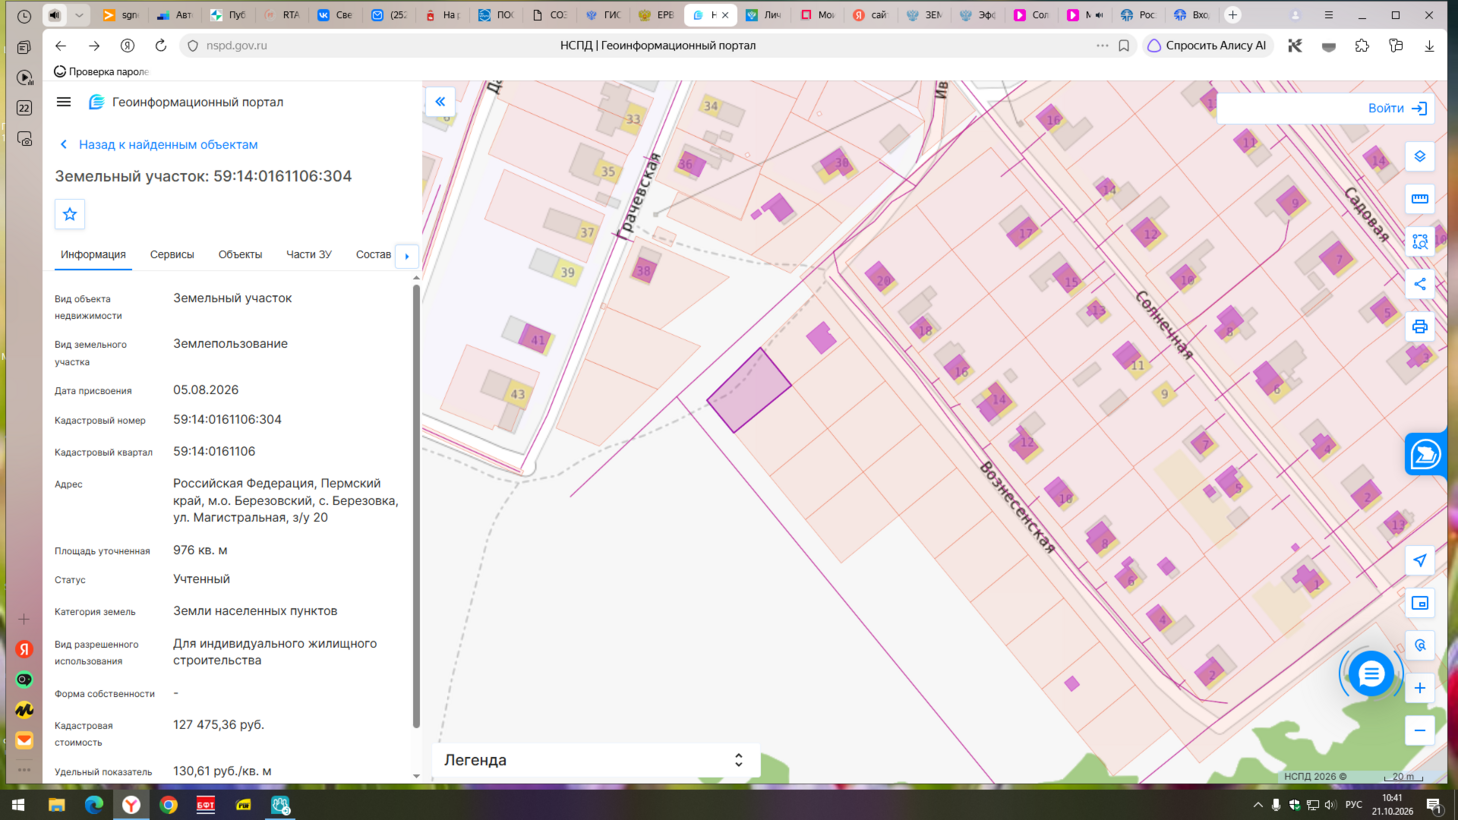Switch to the Объекты tab
1458x820 pixels.
point(240,255)
